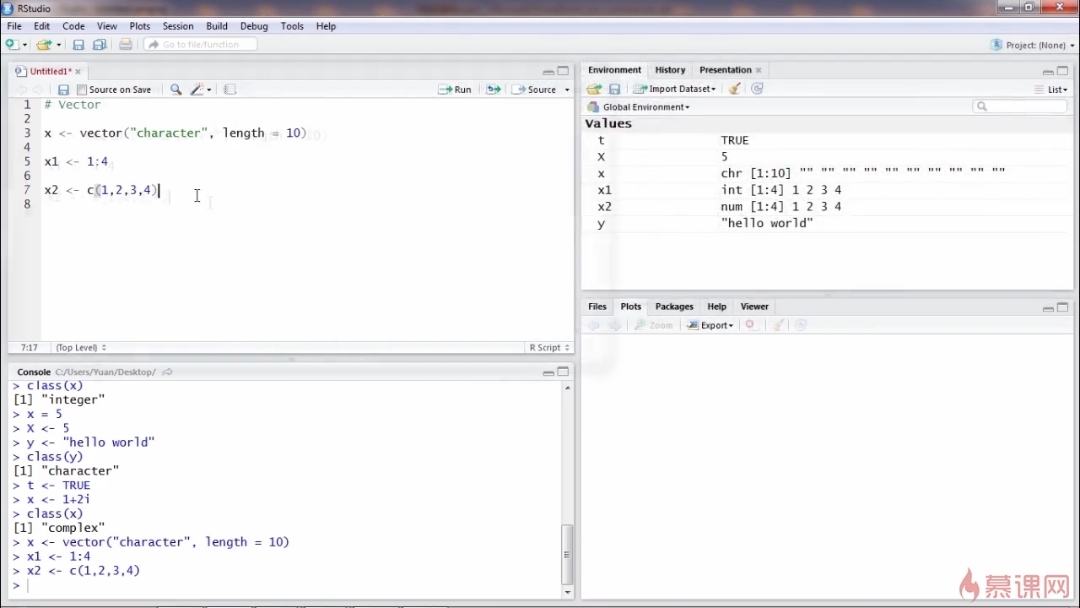
Task: Click the Go to file/function field
Action: point(200,45)
